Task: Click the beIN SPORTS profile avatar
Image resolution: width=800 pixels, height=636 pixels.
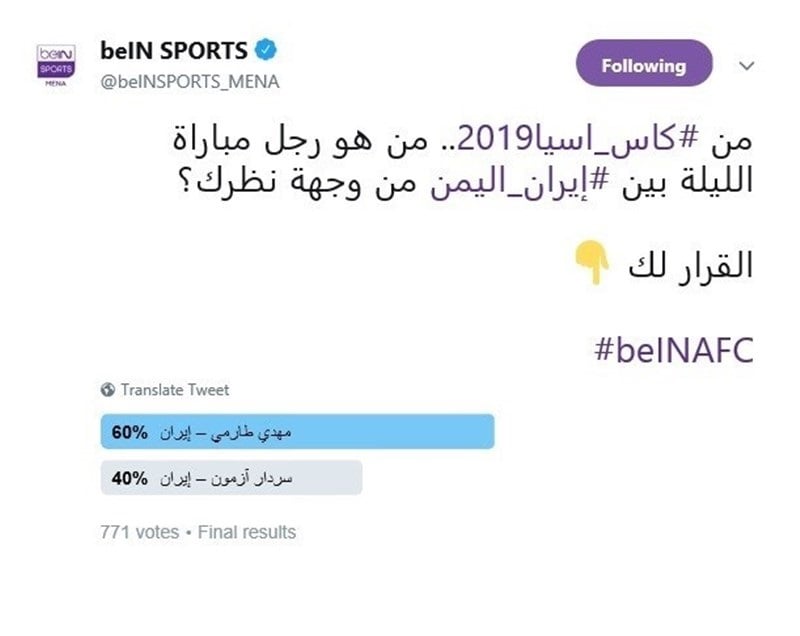Action: point(53,62)
